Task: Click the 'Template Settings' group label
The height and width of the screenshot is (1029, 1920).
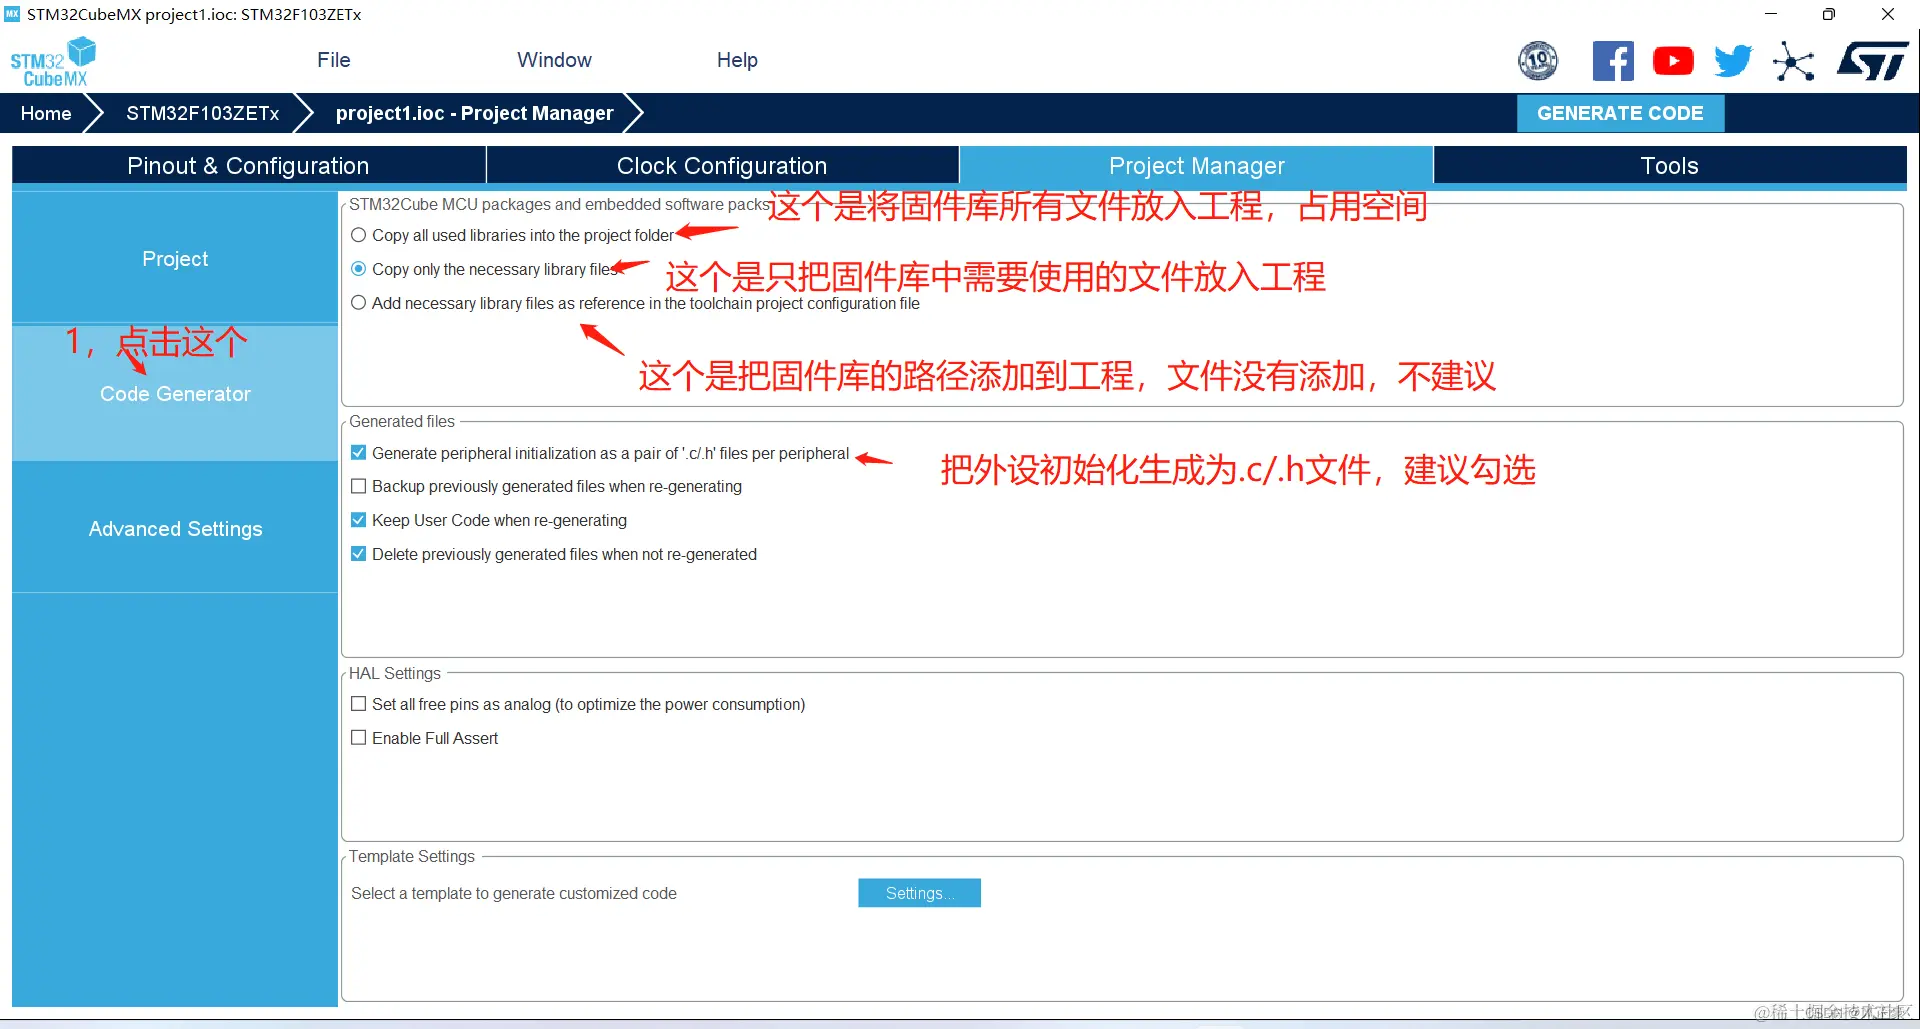Action: (x=412, y=856)
